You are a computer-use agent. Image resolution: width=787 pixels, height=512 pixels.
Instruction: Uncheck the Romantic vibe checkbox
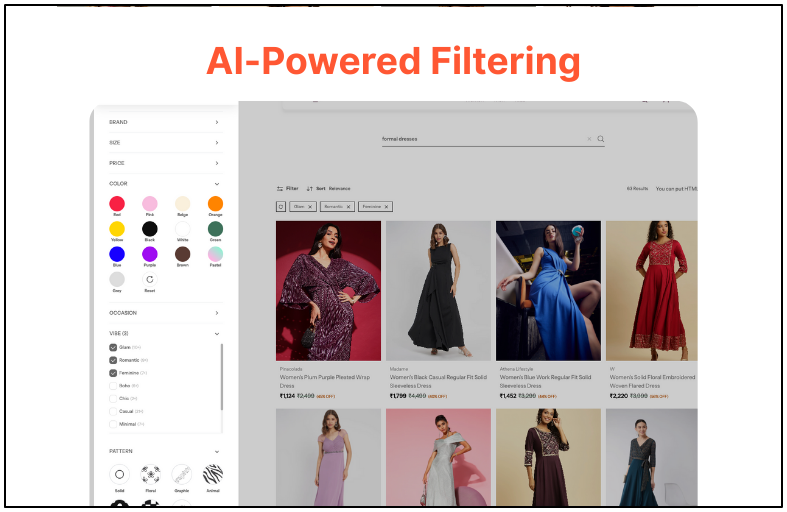113,360
